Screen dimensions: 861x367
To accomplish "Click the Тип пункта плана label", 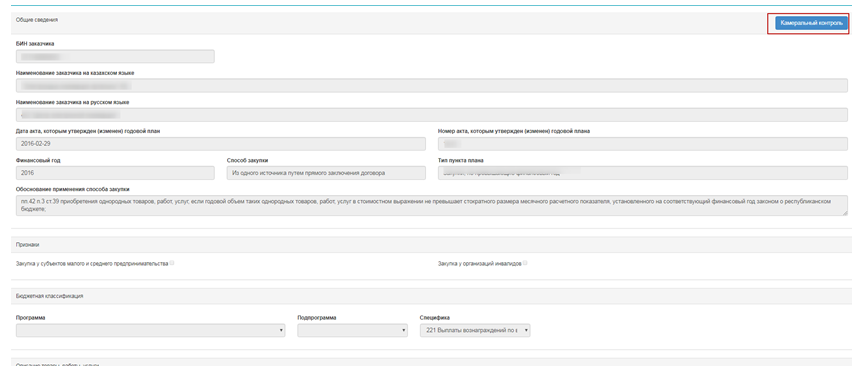I will coord(460,160).
